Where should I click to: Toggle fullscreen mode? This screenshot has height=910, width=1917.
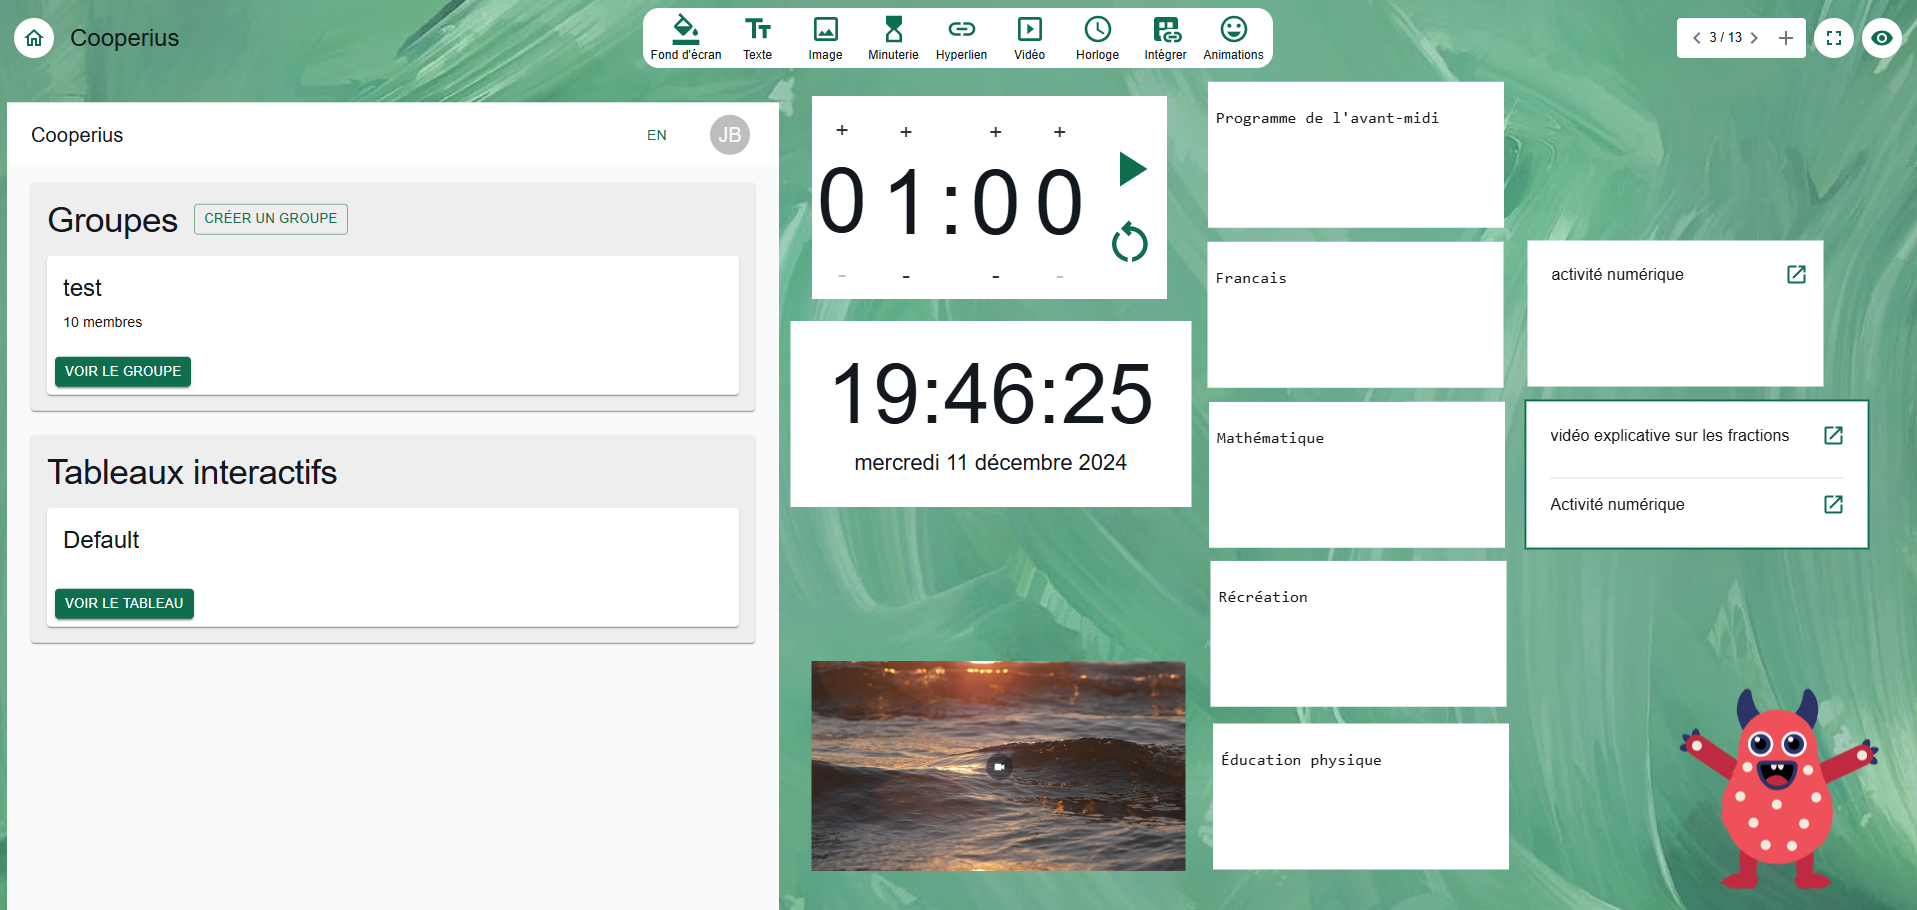1833,38
